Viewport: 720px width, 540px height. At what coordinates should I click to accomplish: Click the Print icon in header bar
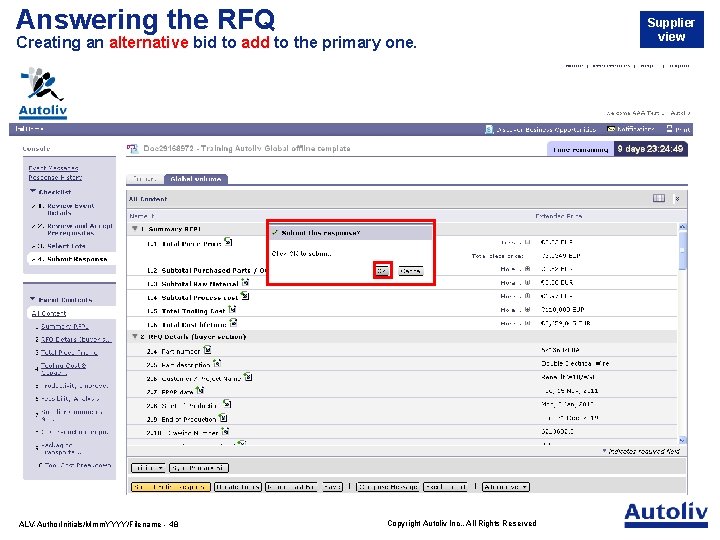(669, 129)
